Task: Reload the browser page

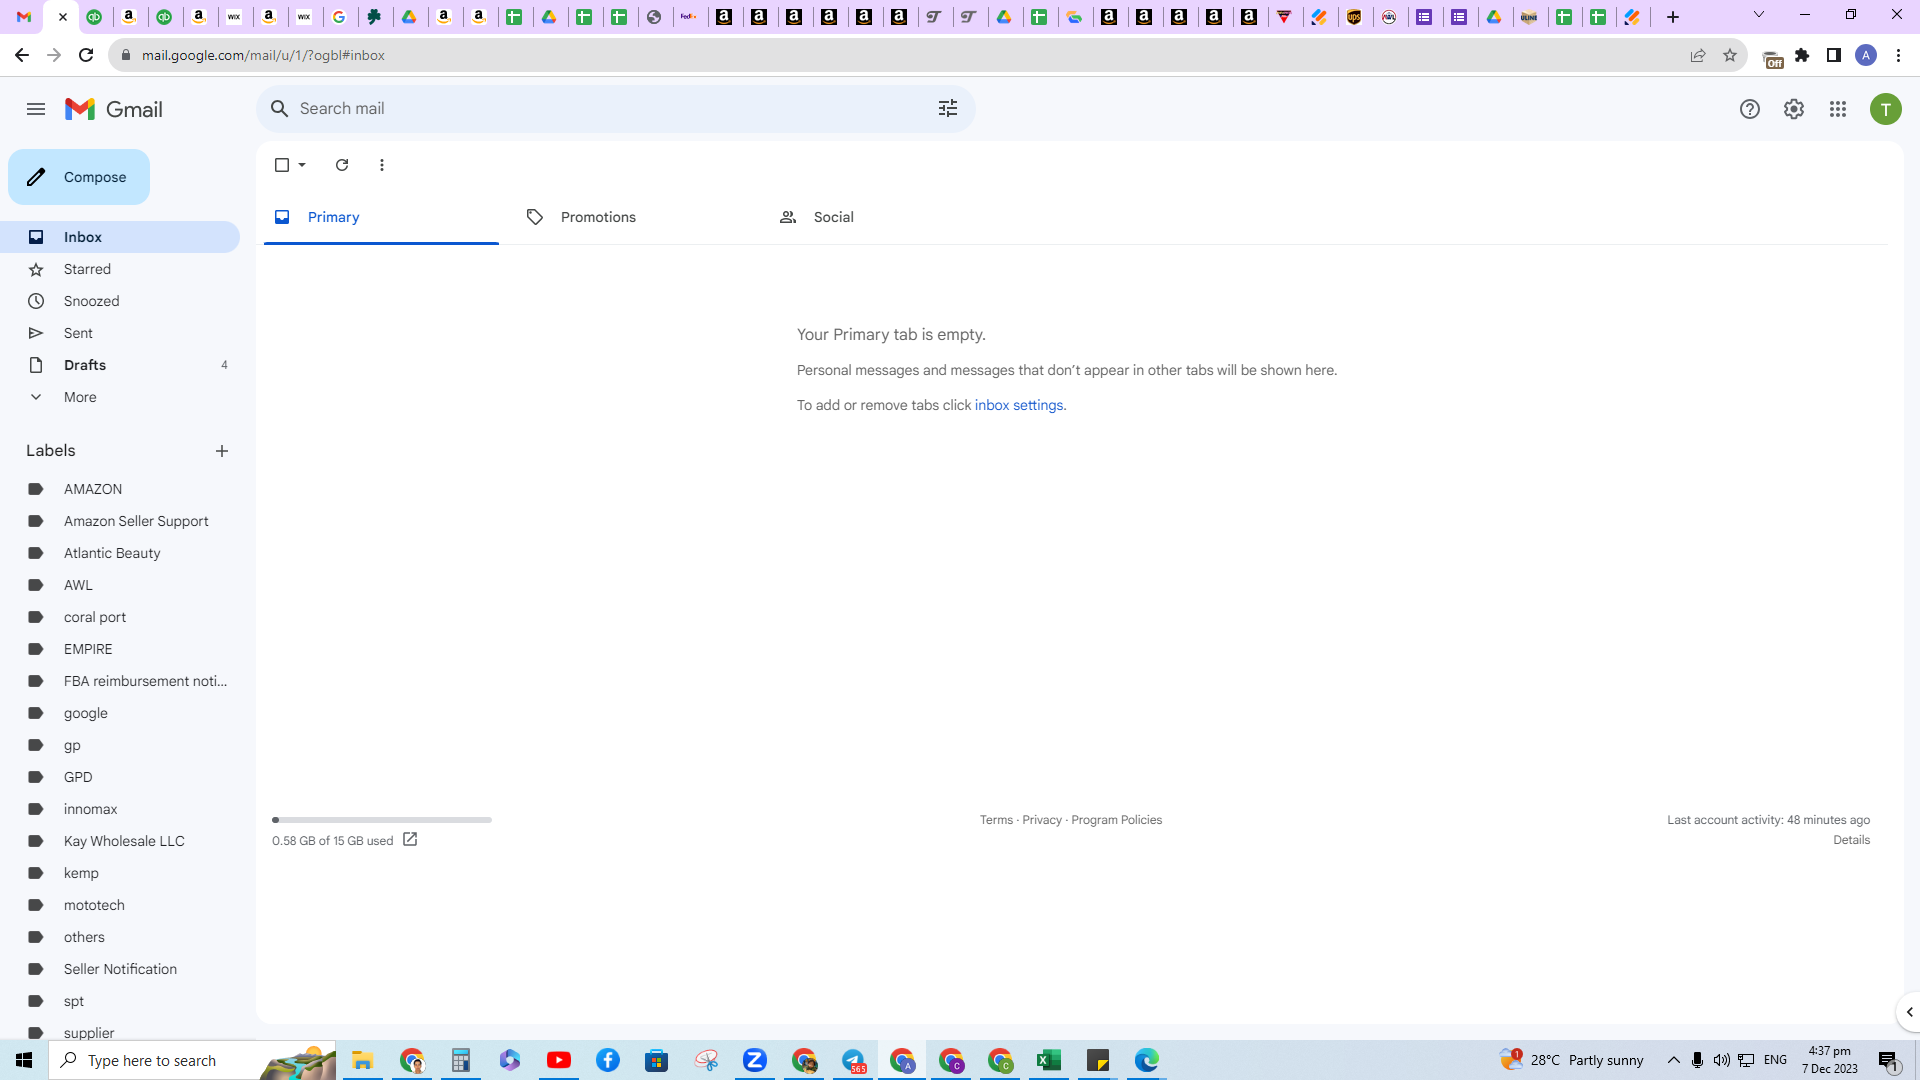Action: [86, 55]
